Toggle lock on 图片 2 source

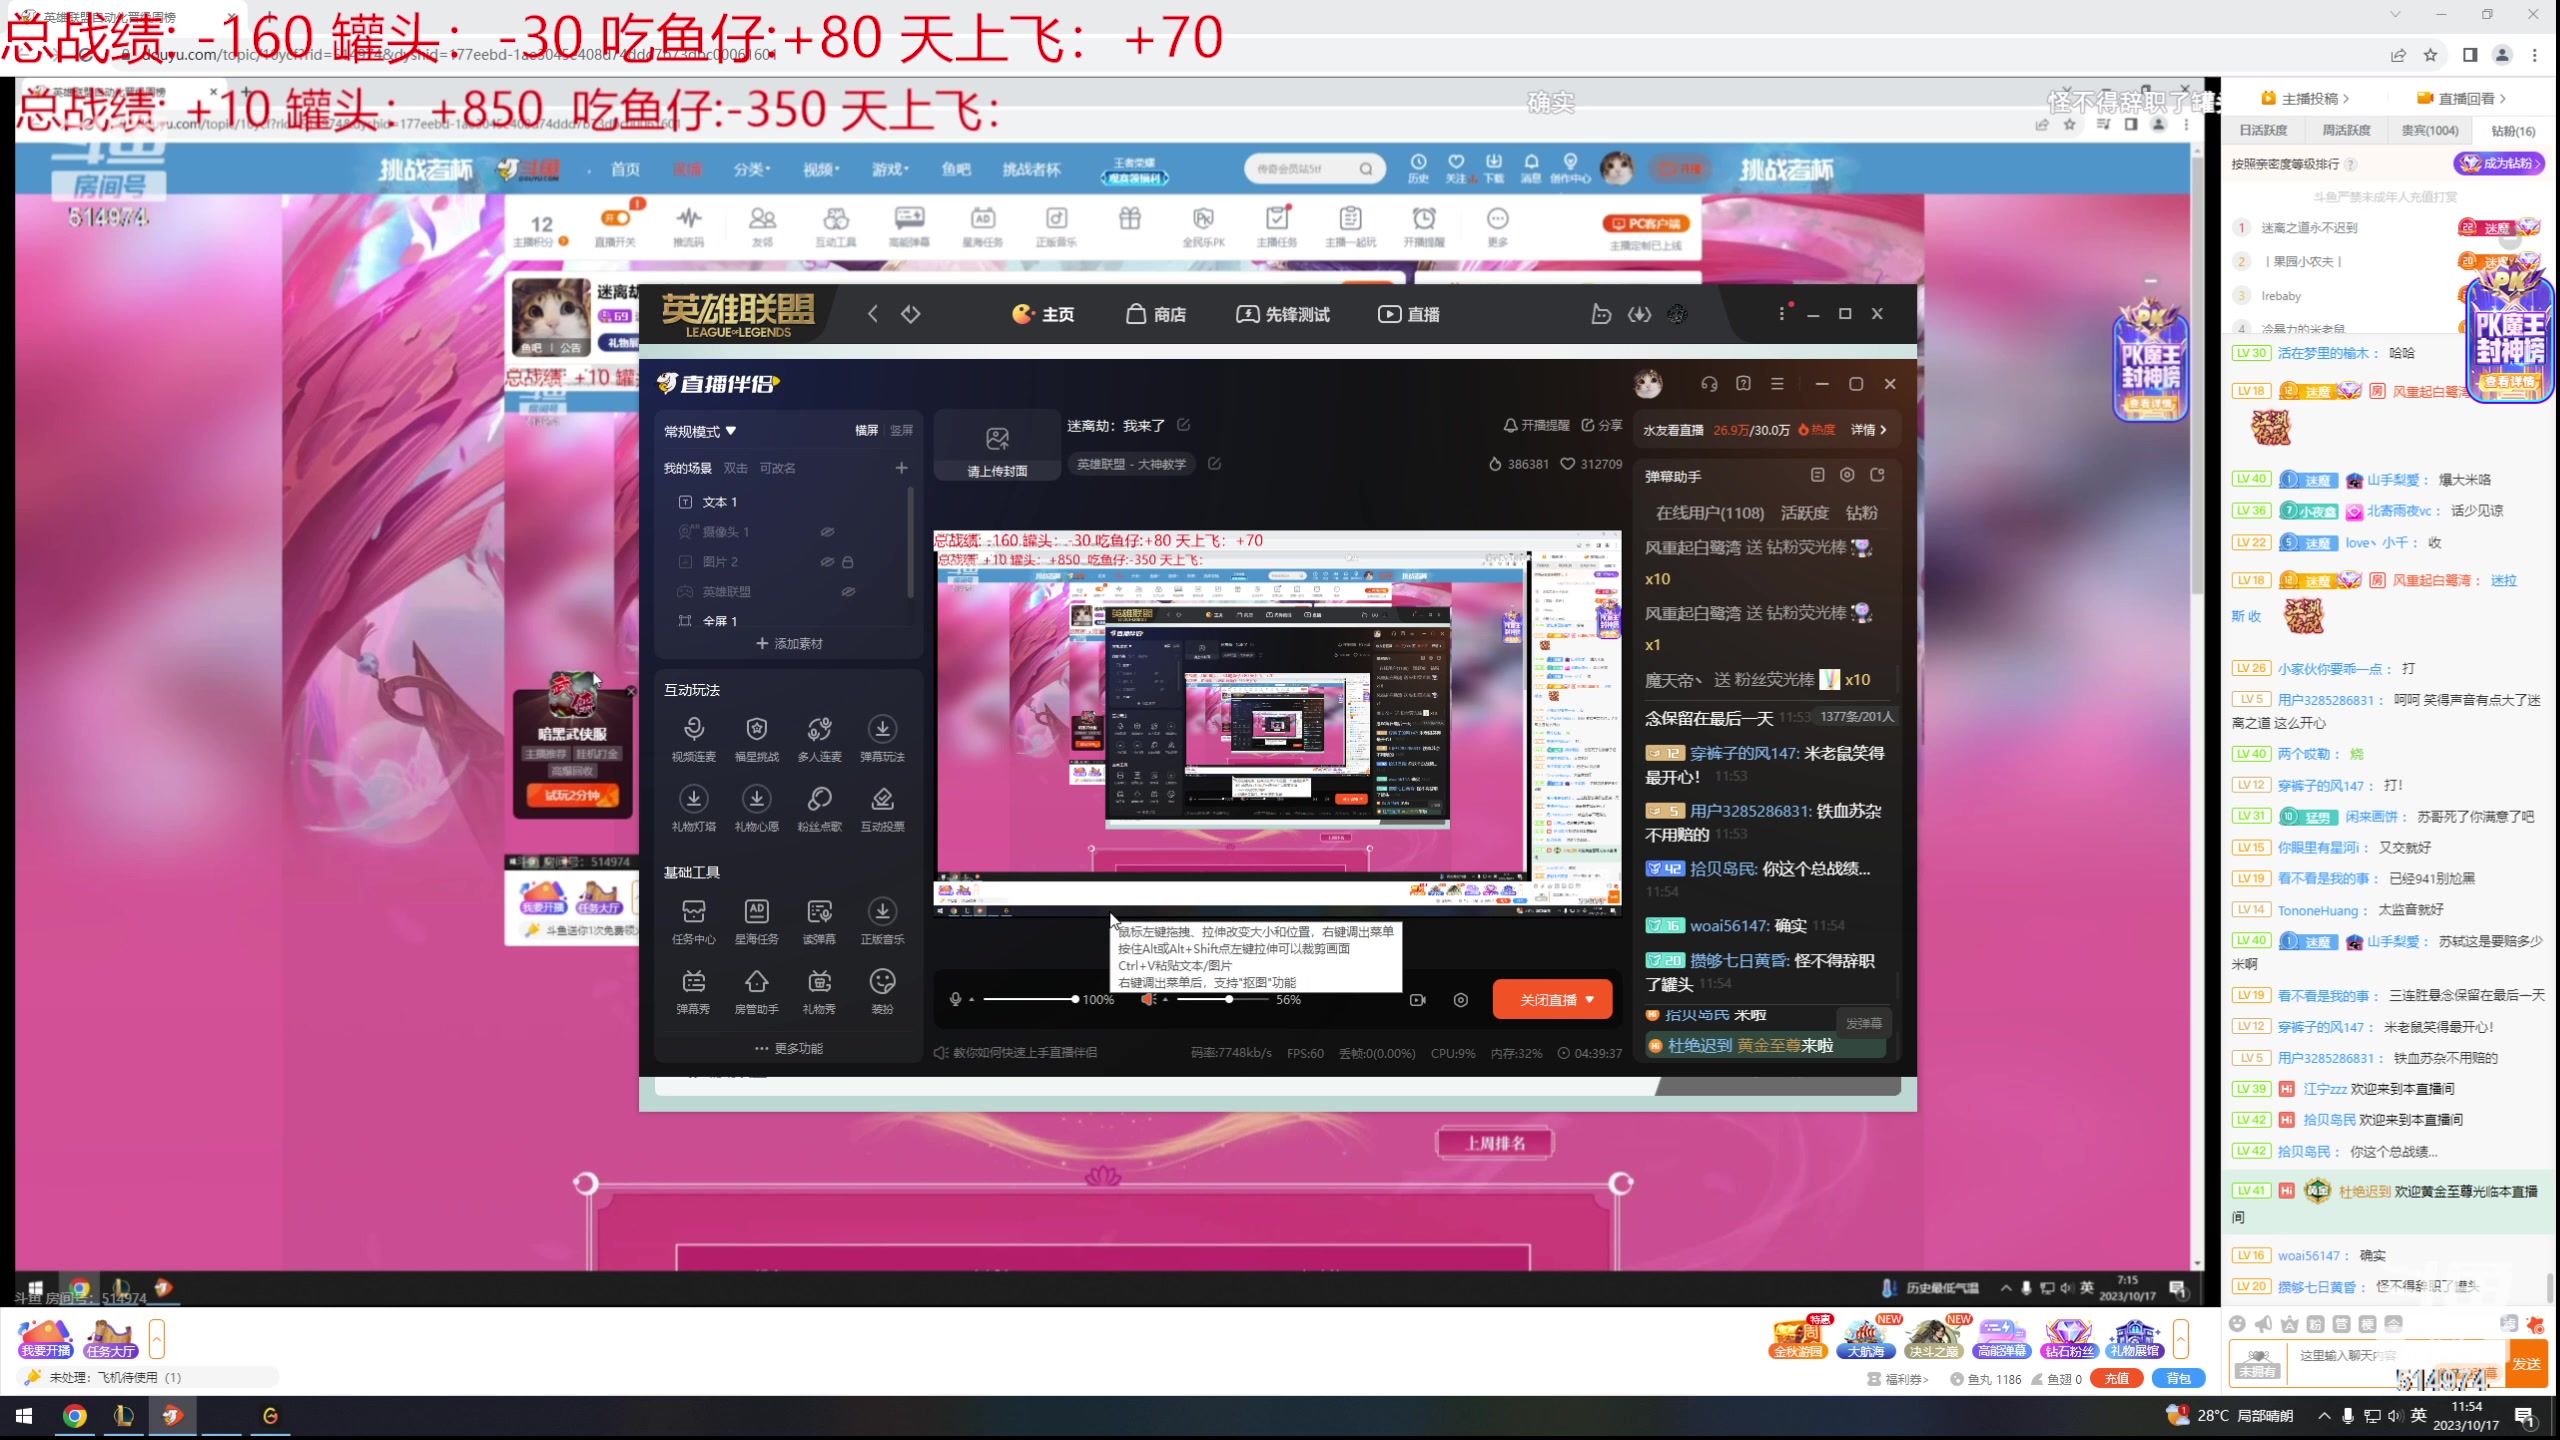[x=848, y=562]
